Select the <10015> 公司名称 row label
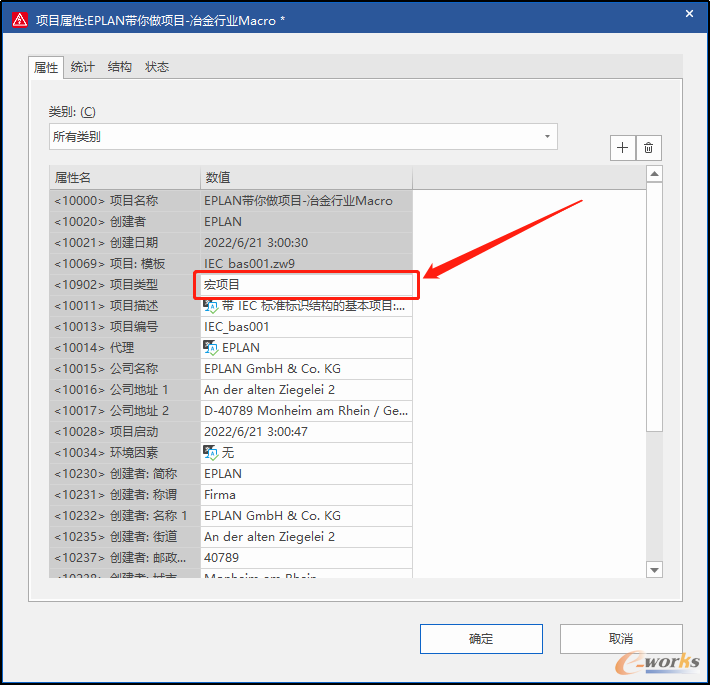 pos(125,369)
